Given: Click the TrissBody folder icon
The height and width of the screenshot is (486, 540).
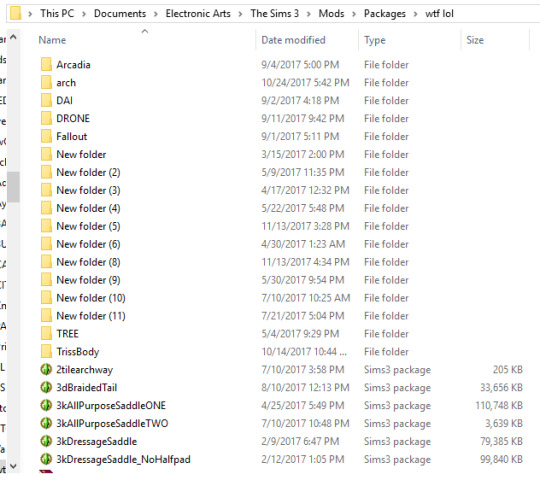Looking at the screenshot, I should [x=46, y=351].
